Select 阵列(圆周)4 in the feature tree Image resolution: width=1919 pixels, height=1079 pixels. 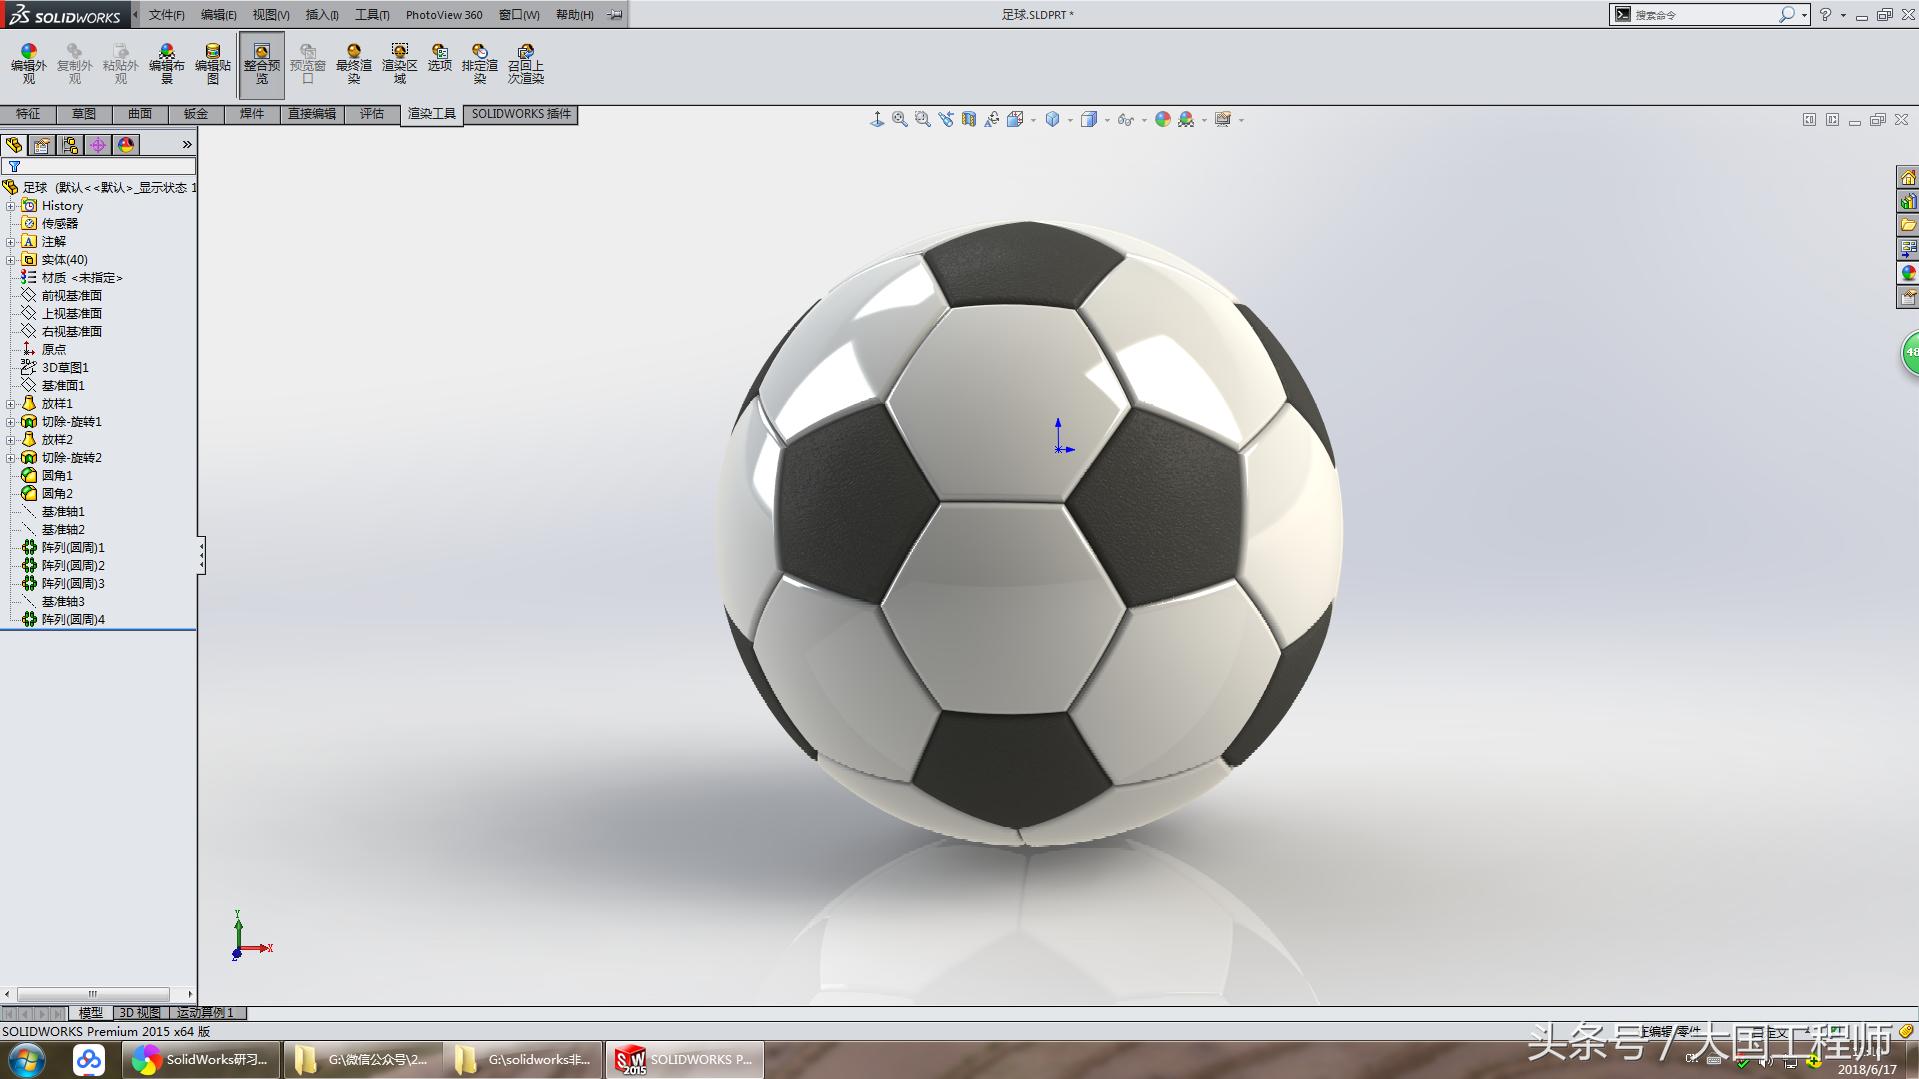tap(73, 619)
